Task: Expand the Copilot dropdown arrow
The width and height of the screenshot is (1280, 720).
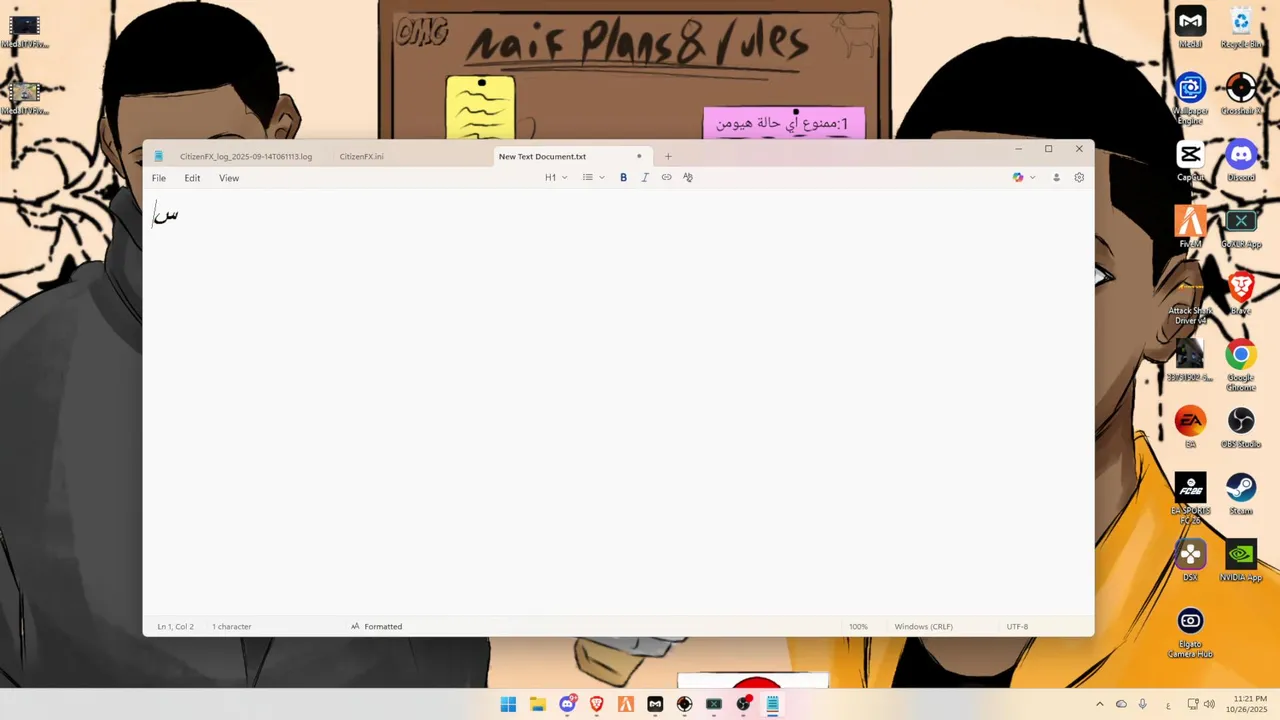Action: 1032,178
